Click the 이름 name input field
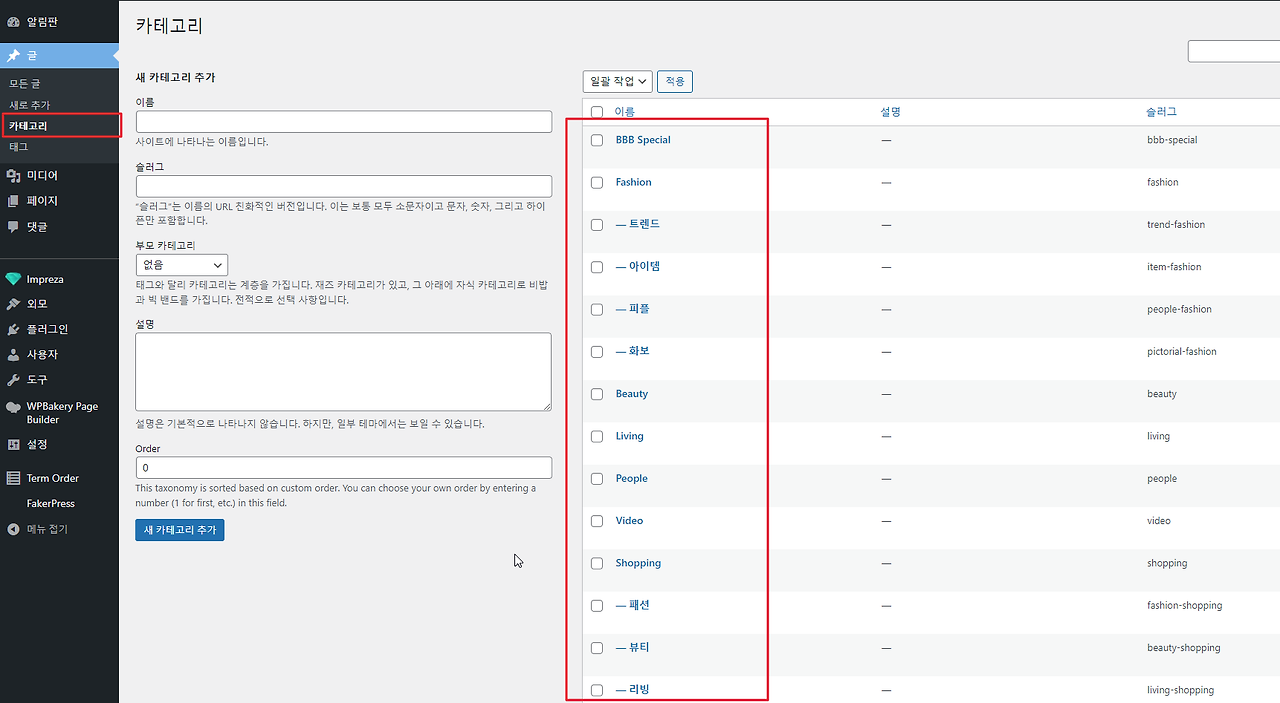Screen dimensions: 1280x703 point(344,122)
